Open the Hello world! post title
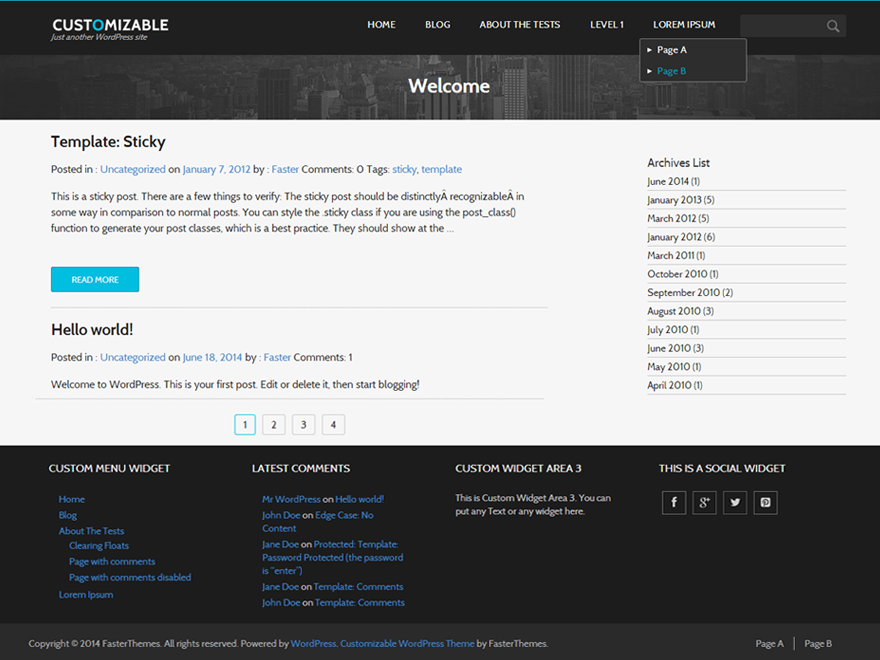This screenshot has width=880, height=660. (x=92, y=329)
